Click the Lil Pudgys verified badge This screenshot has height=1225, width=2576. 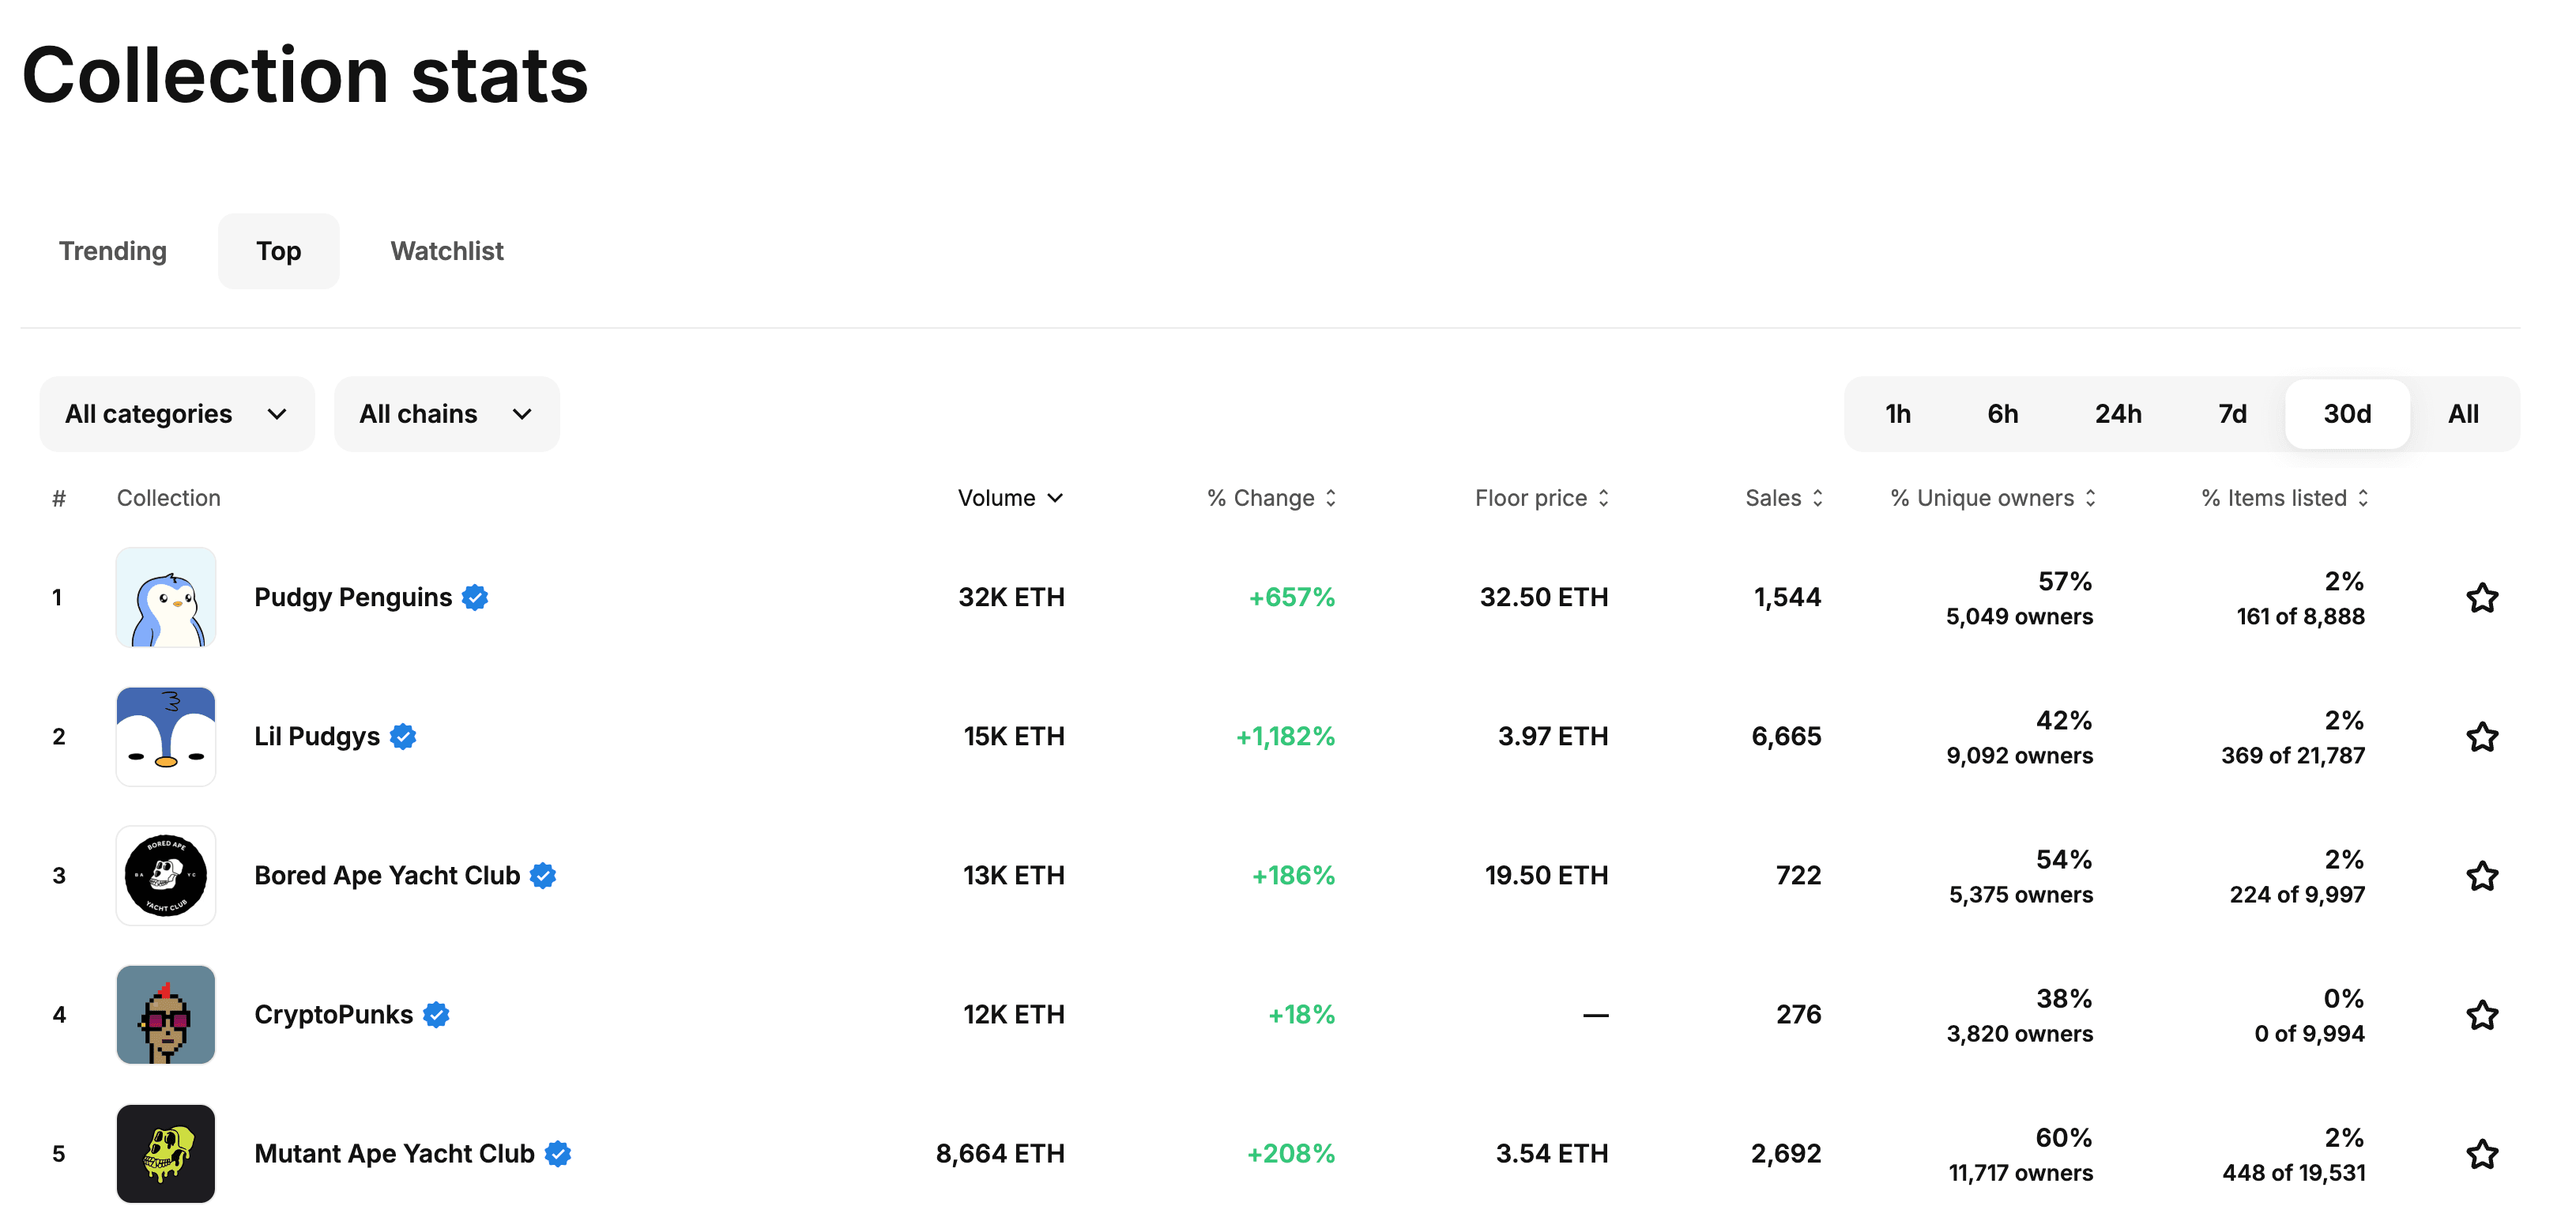pyautogui.click(x=403, y=736)
